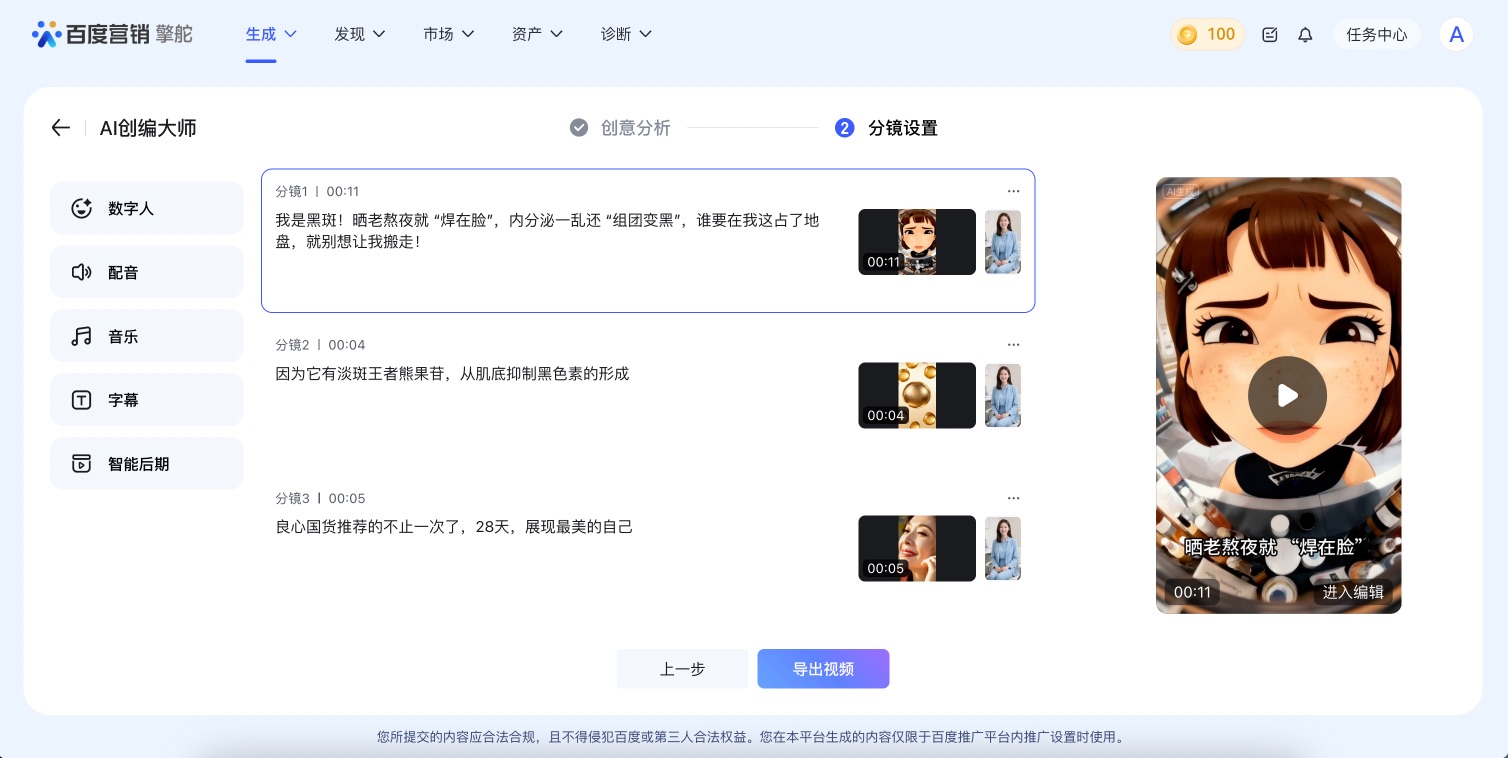Click the 导出视频 export button
The width and height of the screenshot is (1508, 758).
[x=823, y=669]
